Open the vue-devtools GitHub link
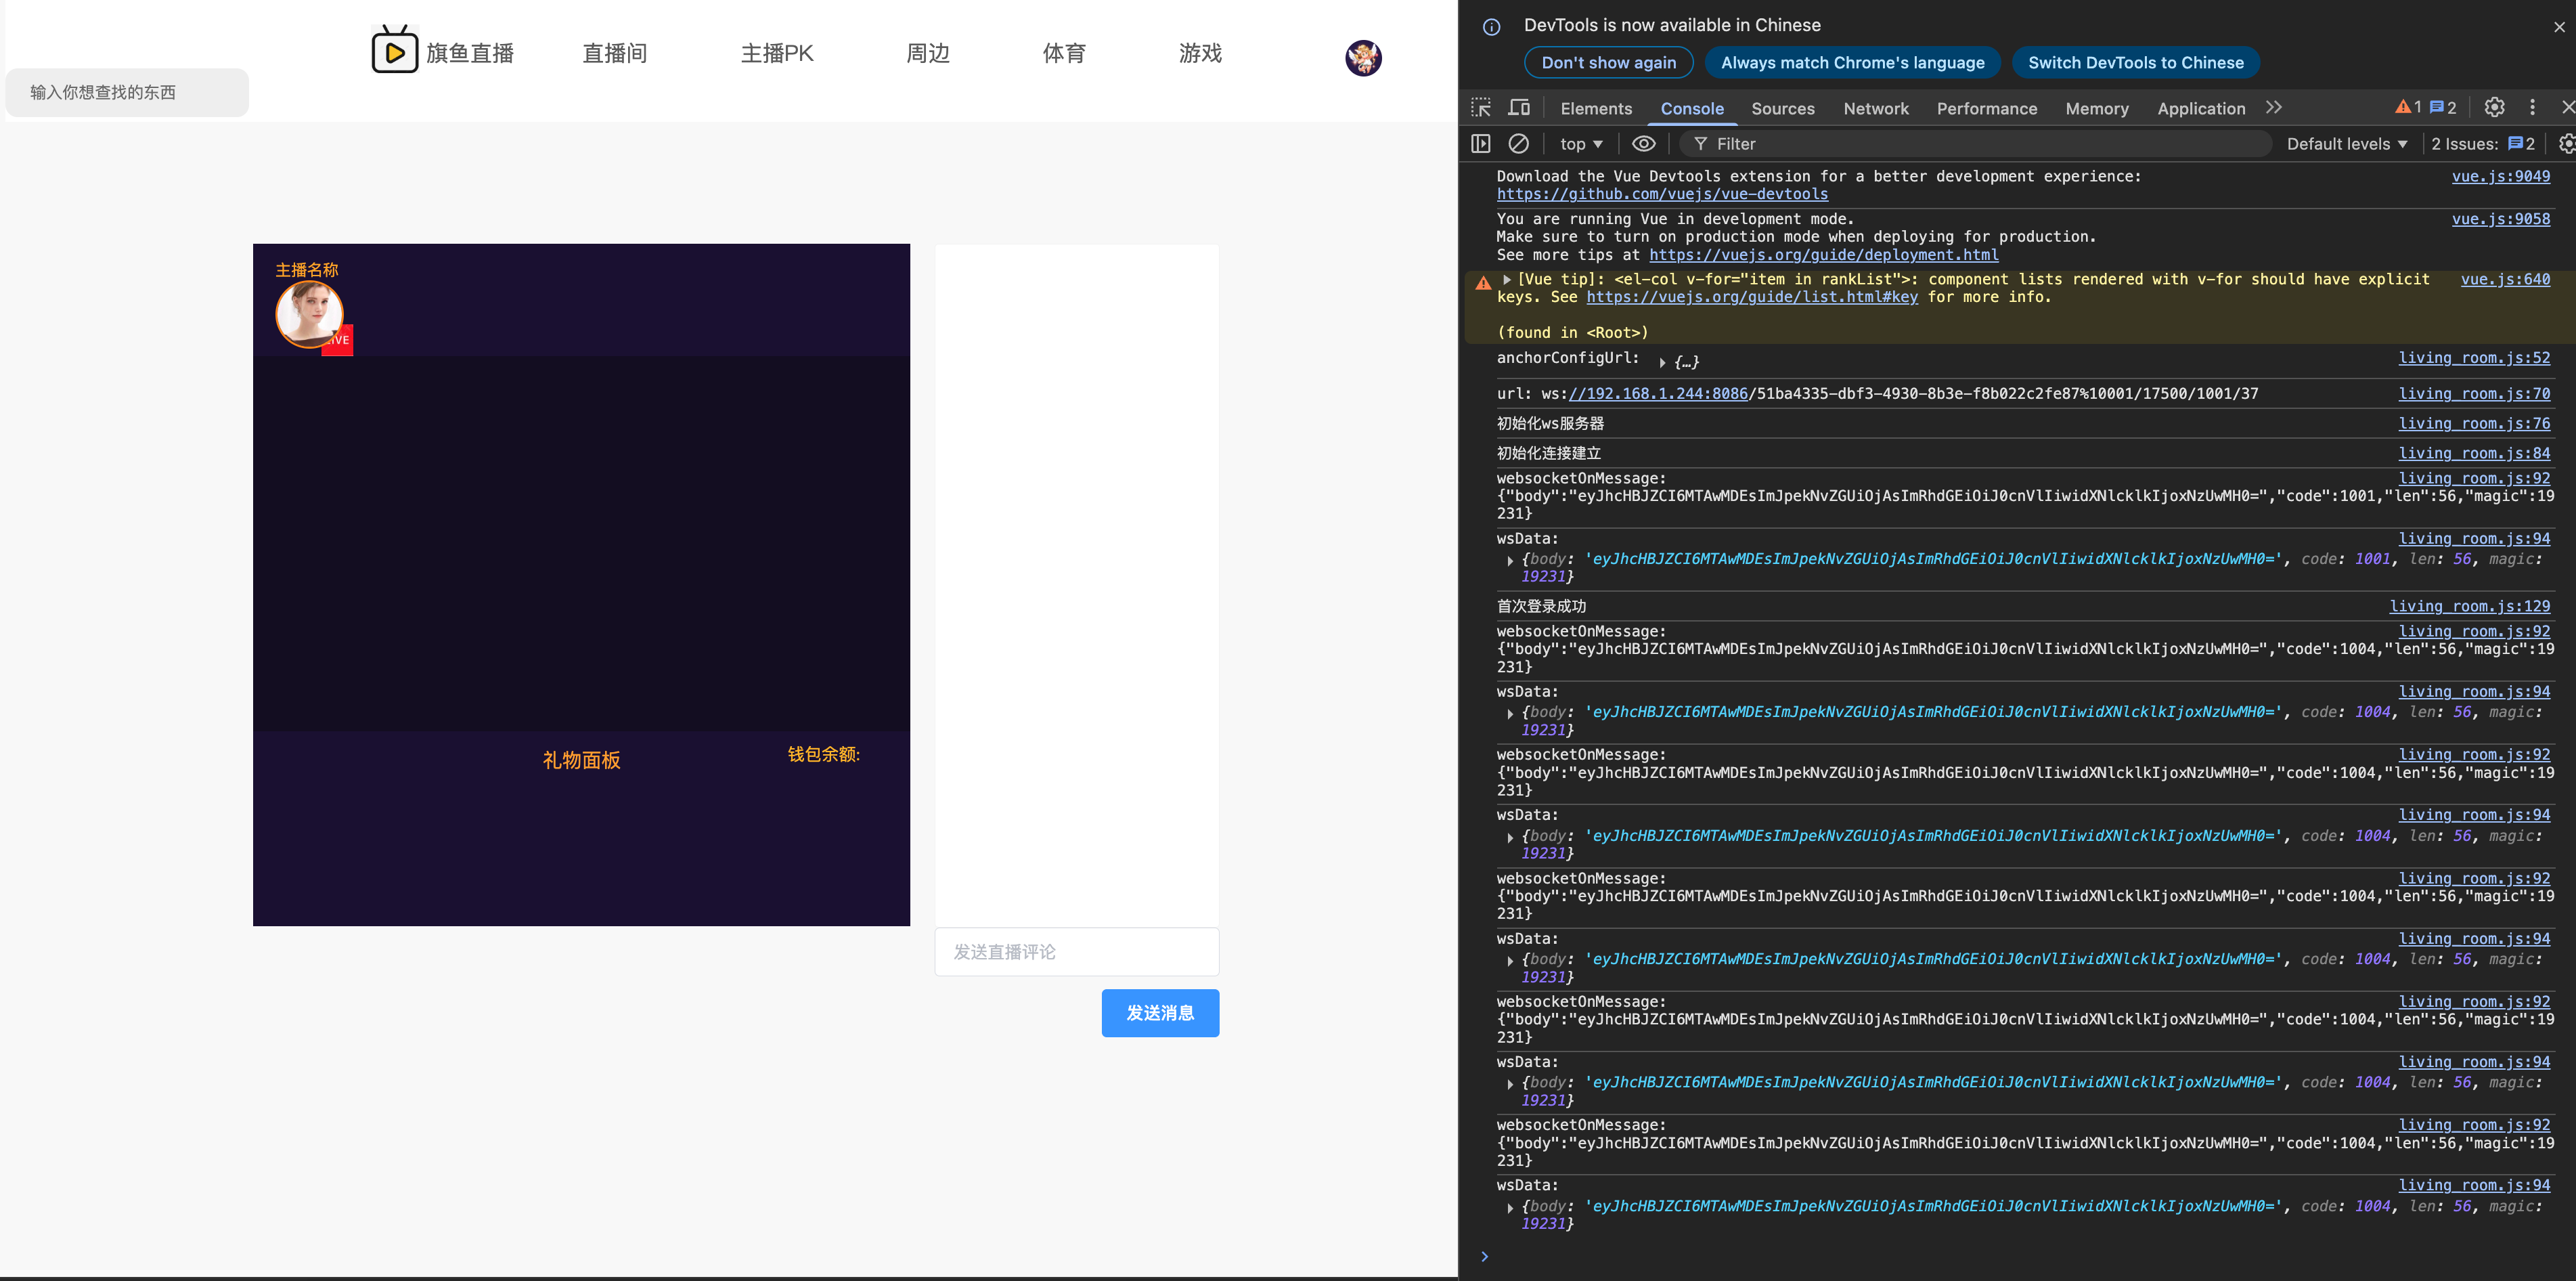 click(x=1662, y=194)
